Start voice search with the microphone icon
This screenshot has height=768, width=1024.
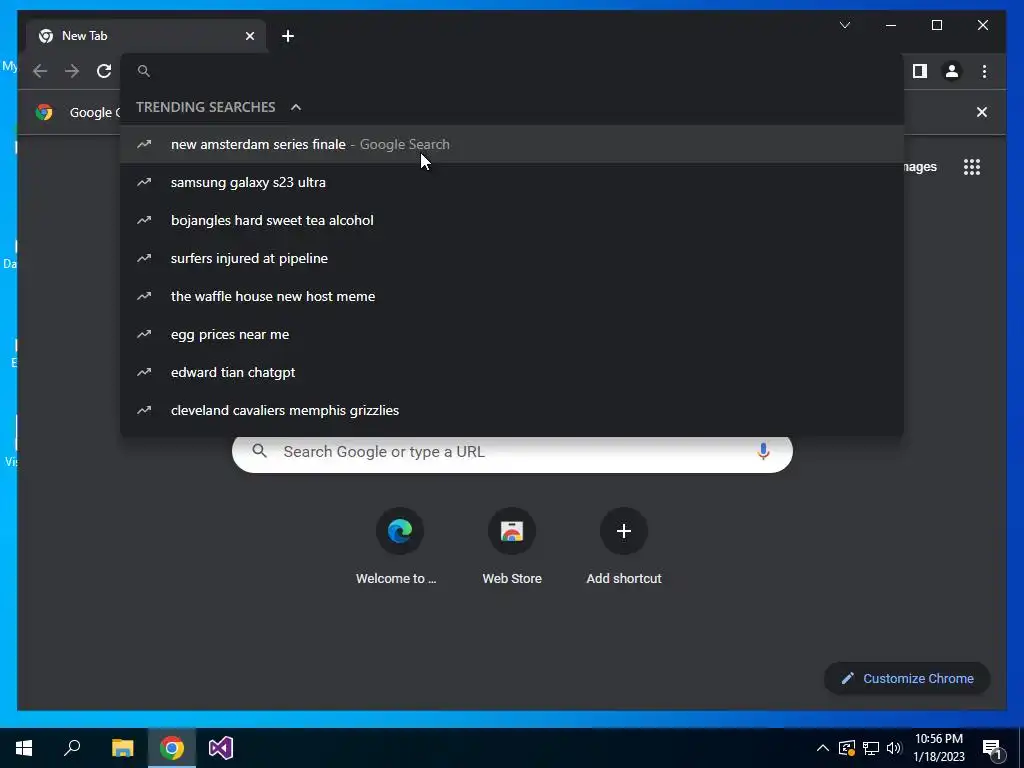pos(763,451)
